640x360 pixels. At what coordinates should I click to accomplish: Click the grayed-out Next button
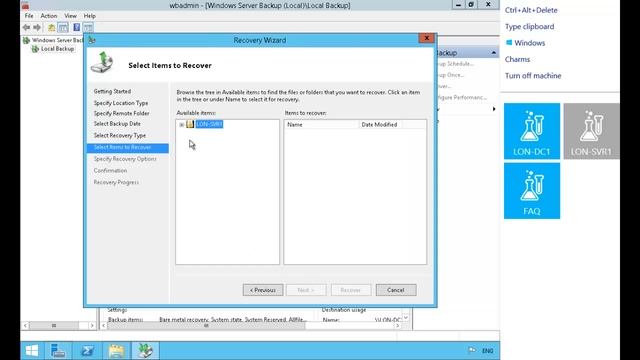point(306,290)
